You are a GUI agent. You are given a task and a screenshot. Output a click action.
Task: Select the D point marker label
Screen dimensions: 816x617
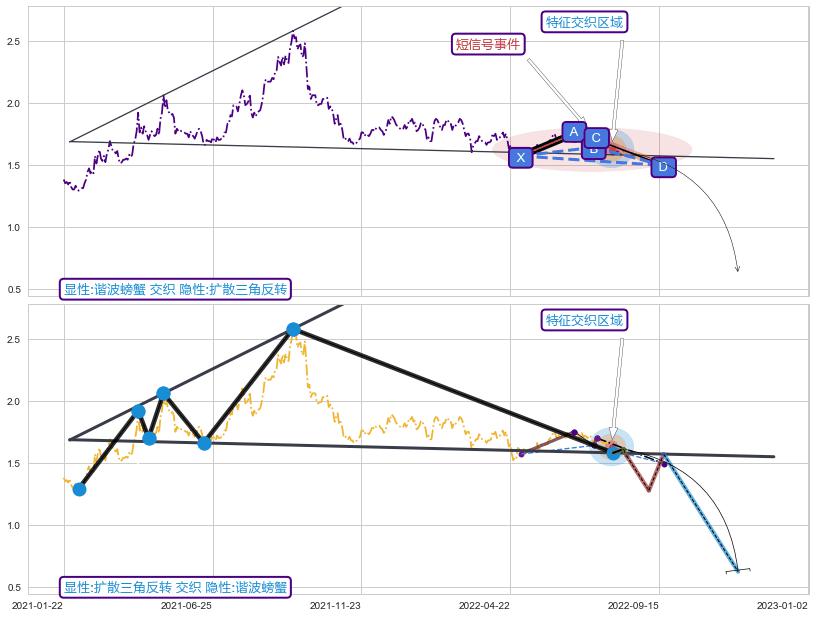click(x=663, y=166)
